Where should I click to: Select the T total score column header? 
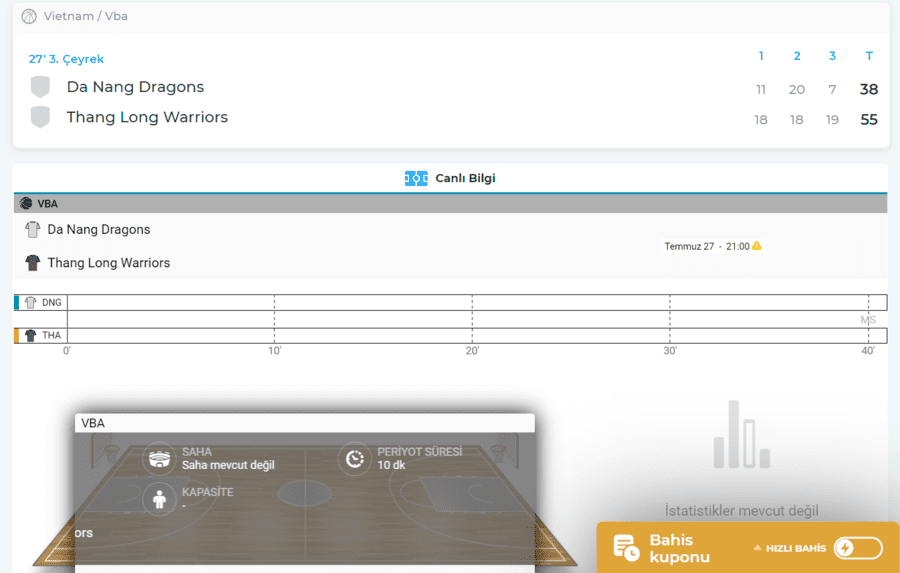click(x=869, y=56)
